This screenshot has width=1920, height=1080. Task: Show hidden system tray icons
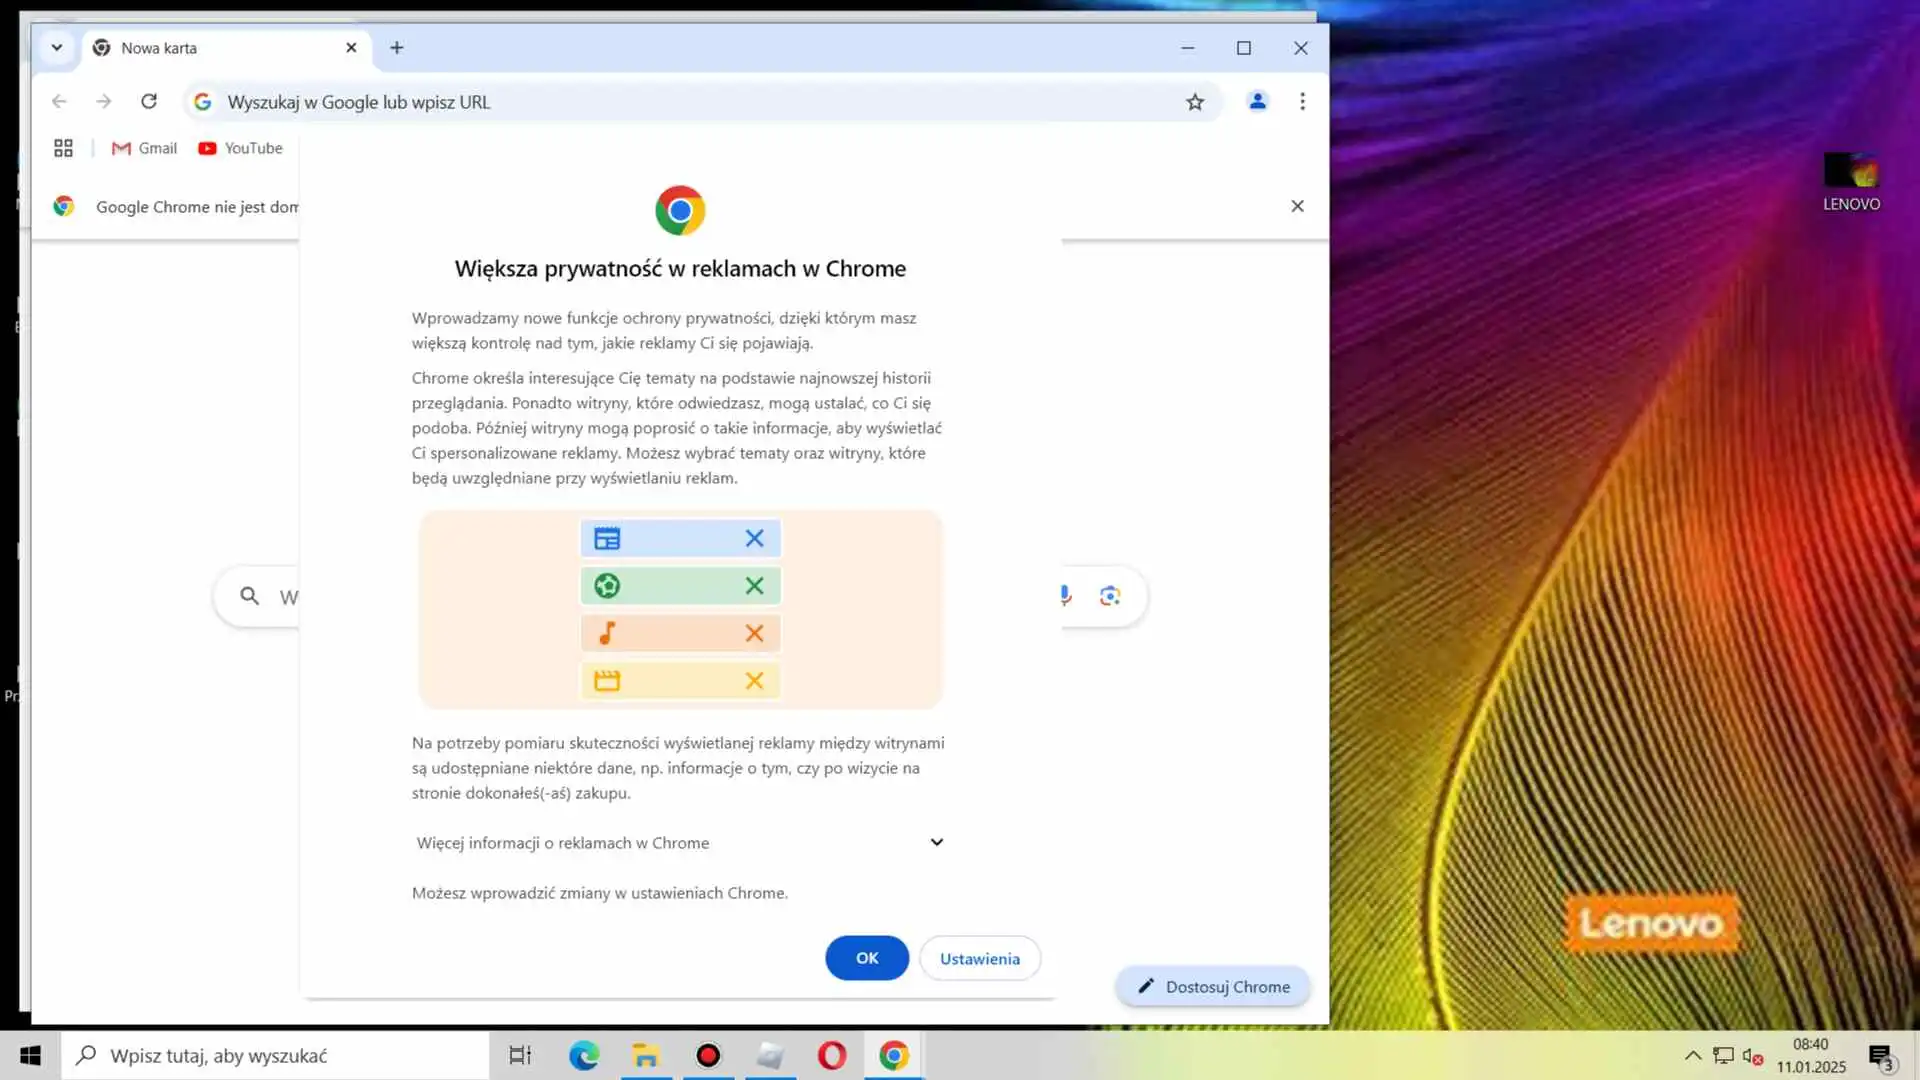tap(1692, 1055)
